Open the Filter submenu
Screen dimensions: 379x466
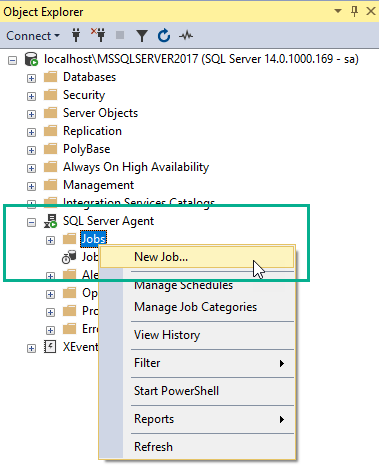197,363
